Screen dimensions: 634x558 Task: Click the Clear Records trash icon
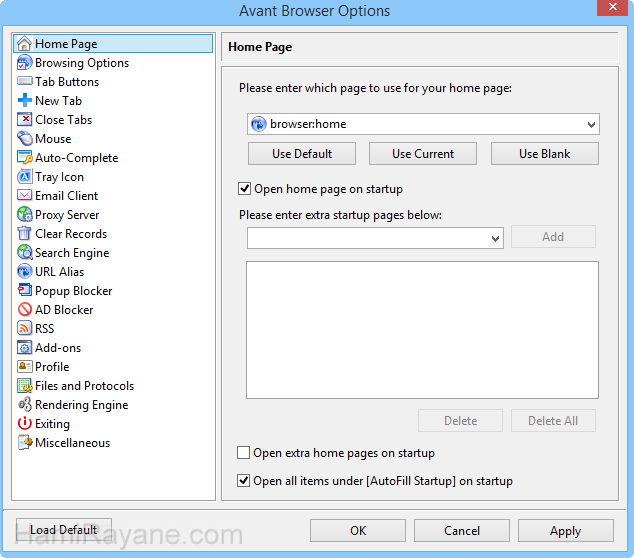pos(25,234)
